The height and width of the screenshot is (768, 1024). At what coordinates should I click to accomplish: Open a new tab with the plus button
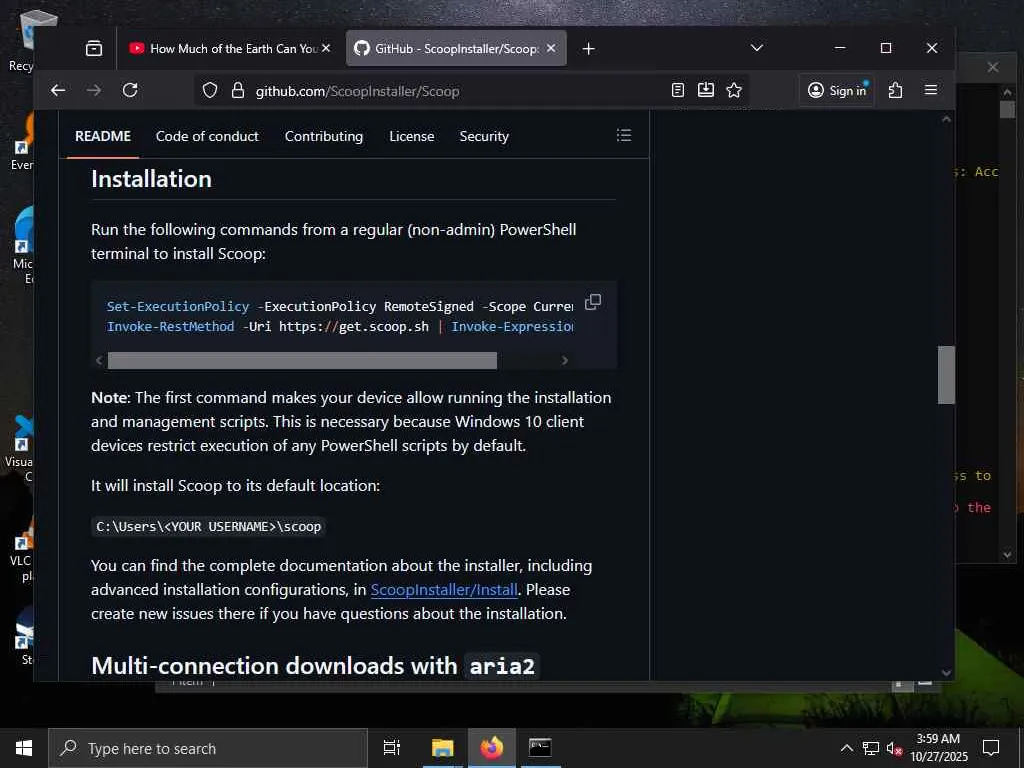588,48
